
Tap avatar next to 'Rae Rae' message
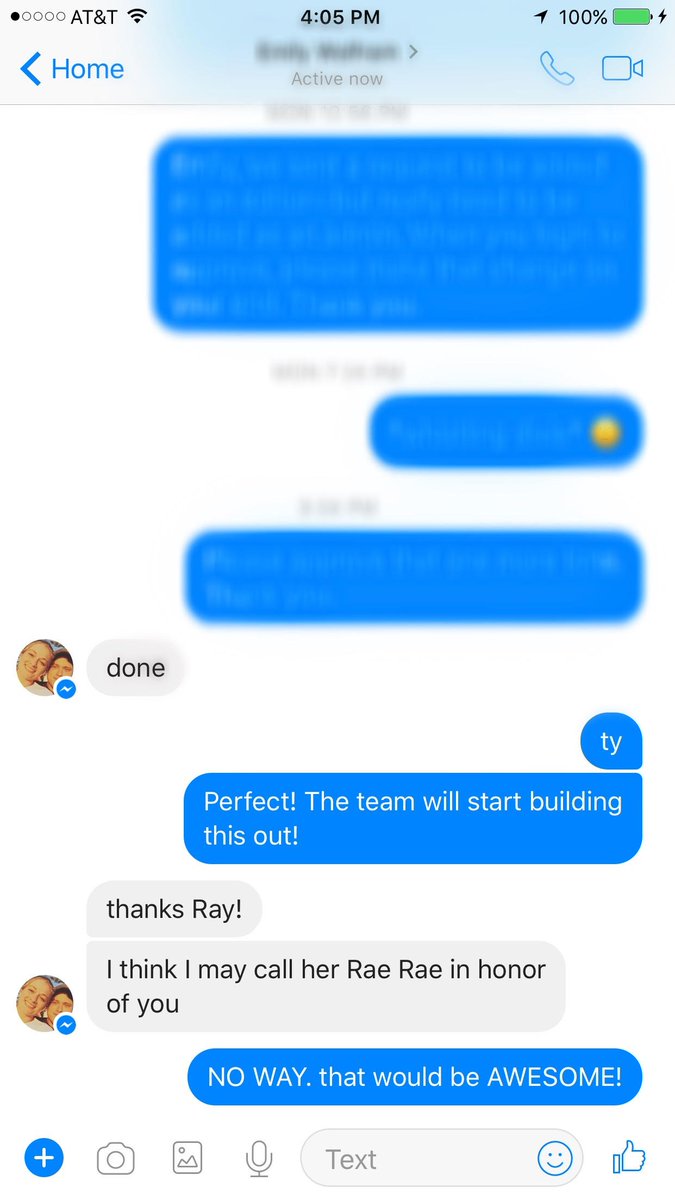(45, 1003)
